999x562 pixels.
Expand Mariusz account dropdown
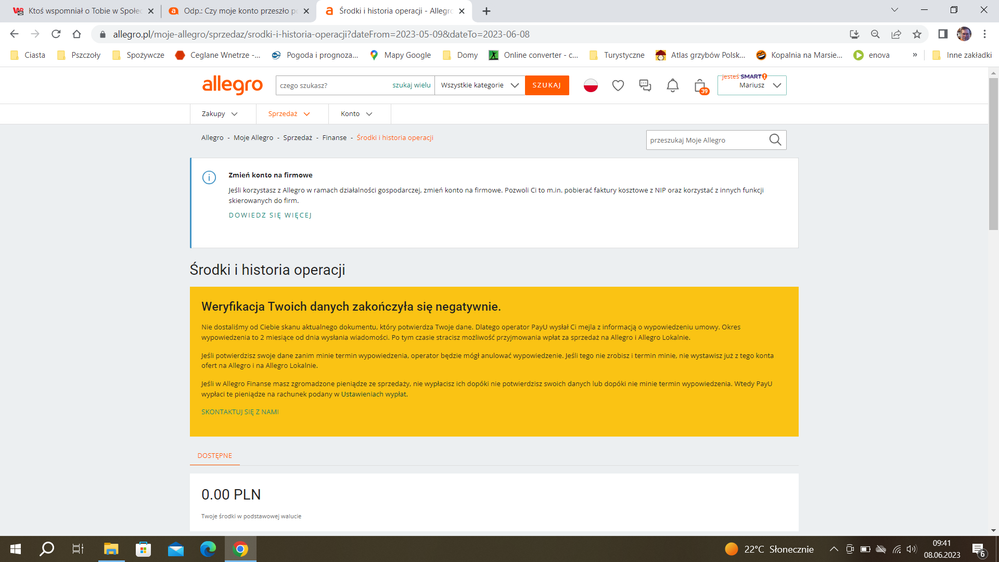click(752, 85)
